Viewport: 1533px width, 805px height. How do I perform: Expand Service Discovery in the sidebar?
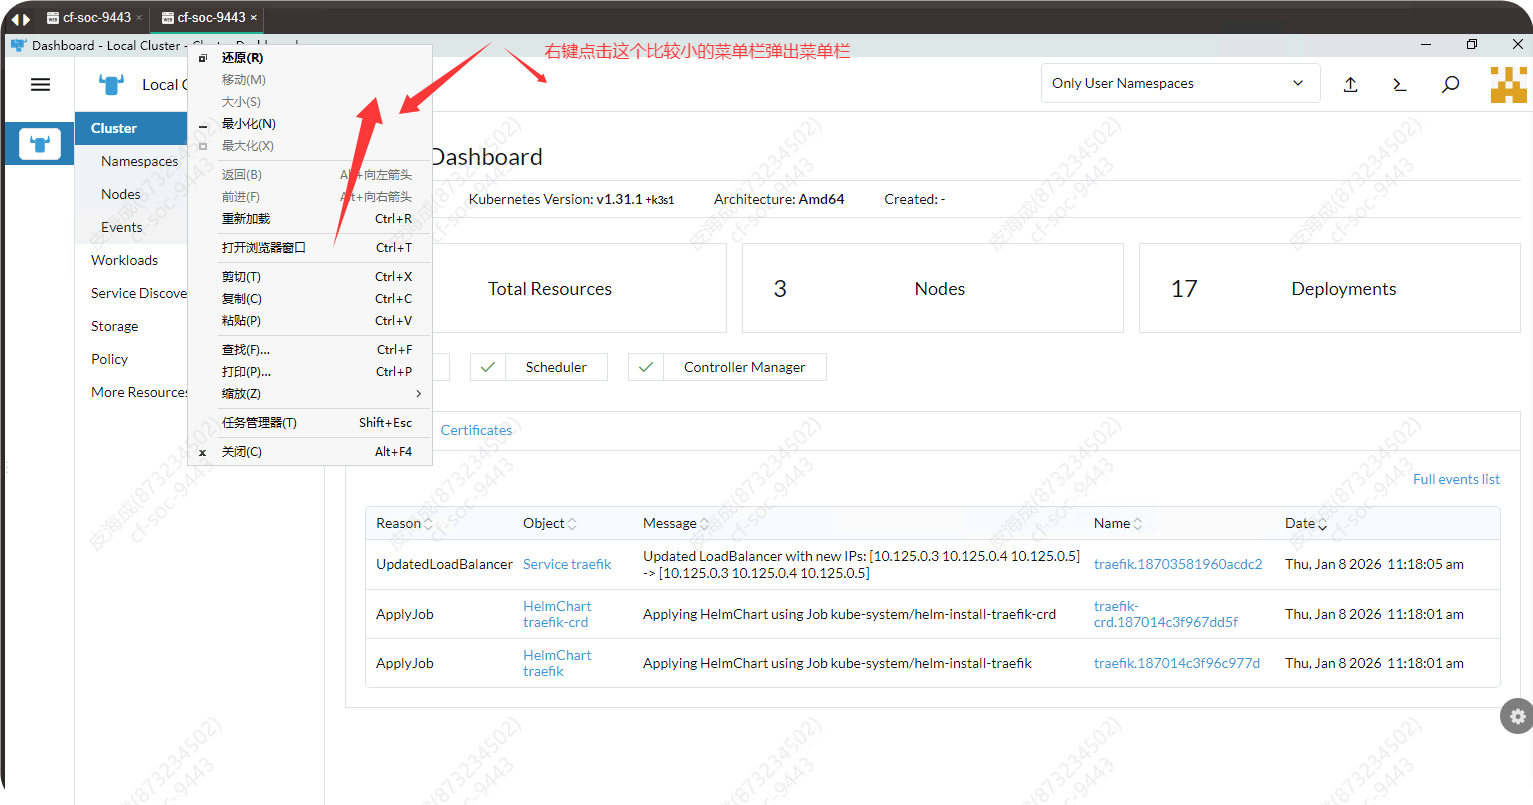tap(139, 293)
